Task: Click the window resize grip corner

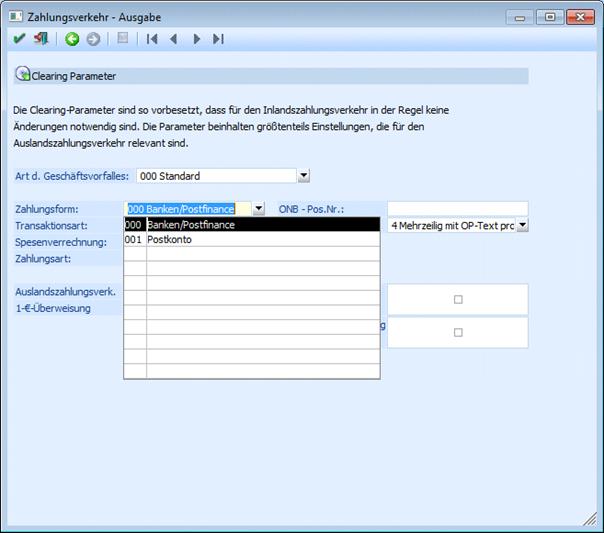Action: click(590, 519)
